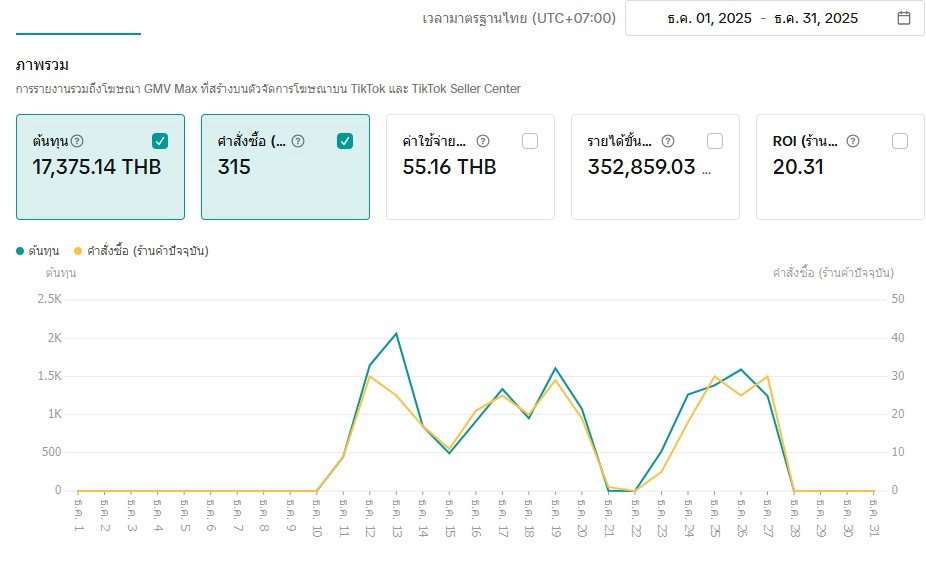
Task: Show tooltip for ค่าใช้จ่าย help icon
Action: (483, 141)
